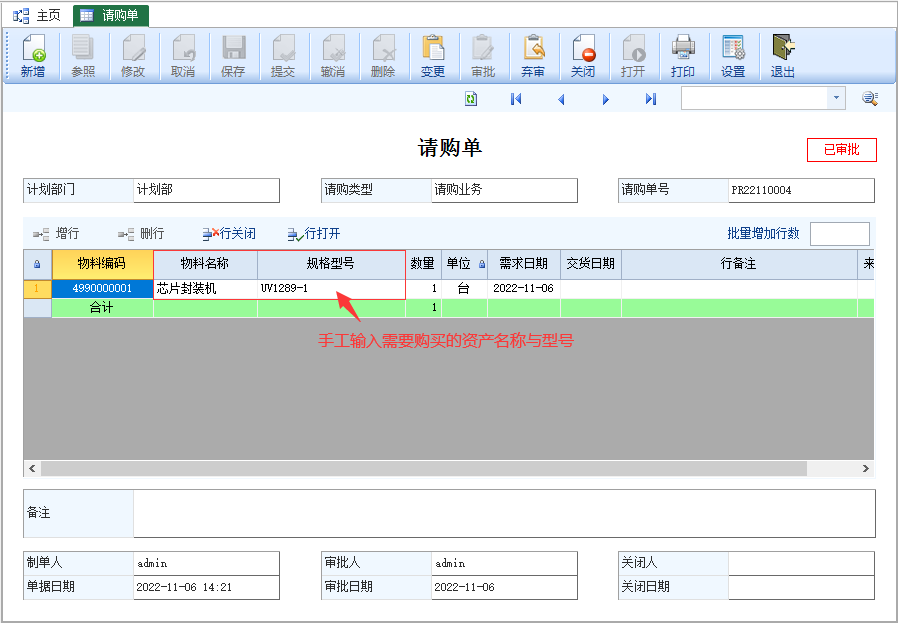Image resolution: width=898 pixels, height=623 pixels.
Task: Click the 2022-11-06 demand date cell
Action: (x=523, y=289)
